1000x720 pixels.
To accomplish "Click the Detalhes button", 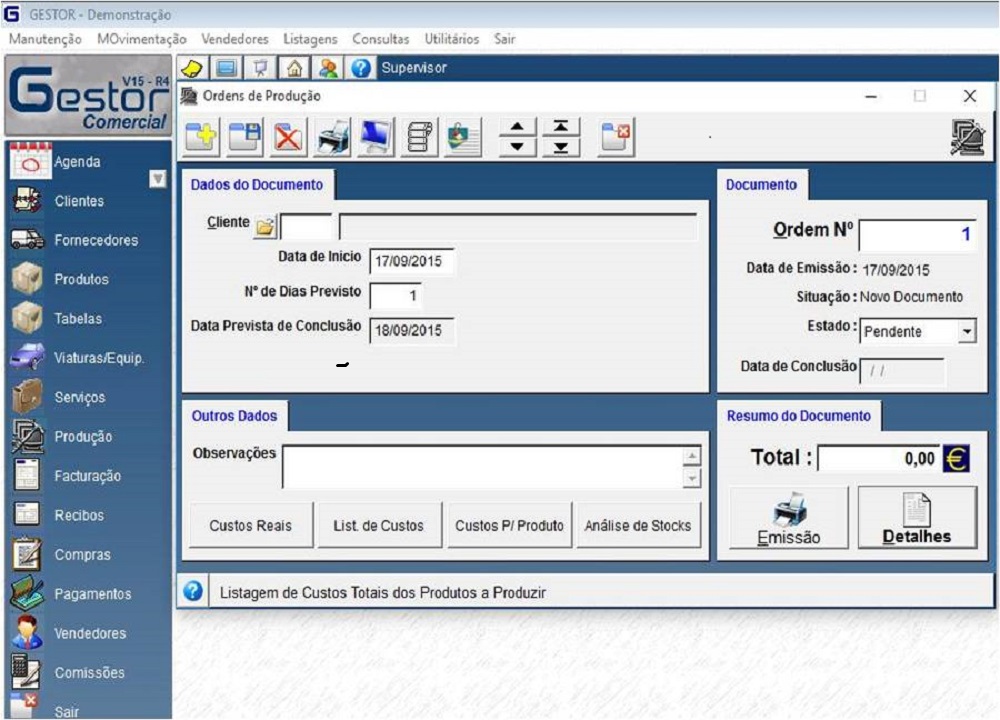I will [917, 518].
